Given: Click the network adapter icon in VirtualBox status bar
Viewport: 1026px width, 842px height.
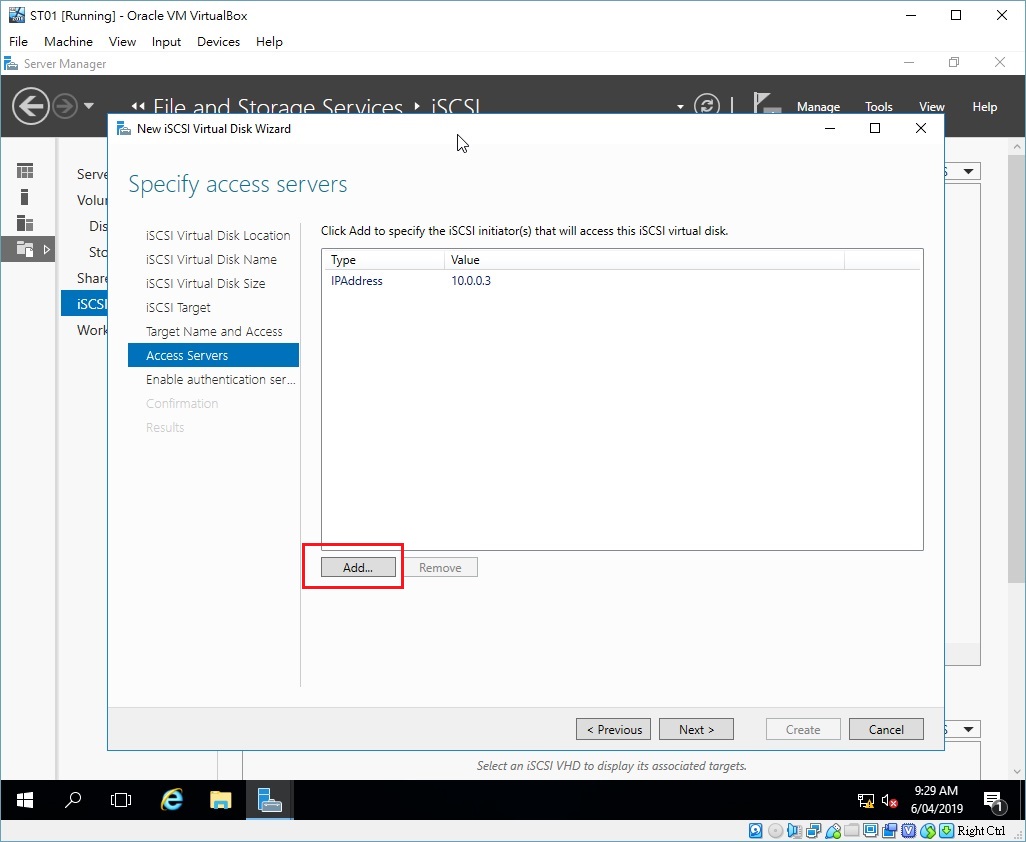Looking at the screenshot, I should (813, 831).
